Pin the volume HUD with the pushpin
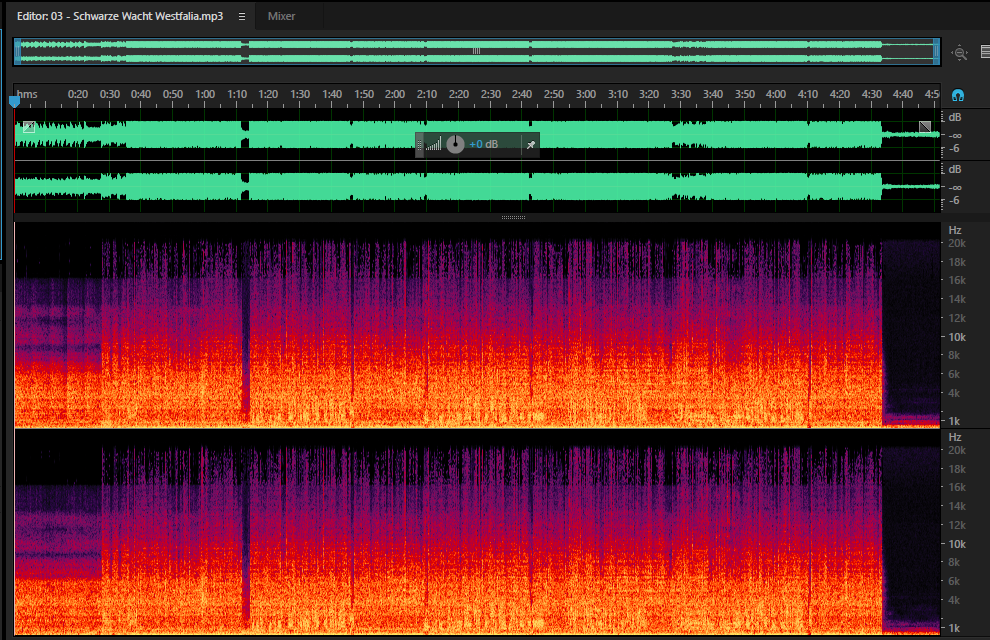 [x=531, y=145]
